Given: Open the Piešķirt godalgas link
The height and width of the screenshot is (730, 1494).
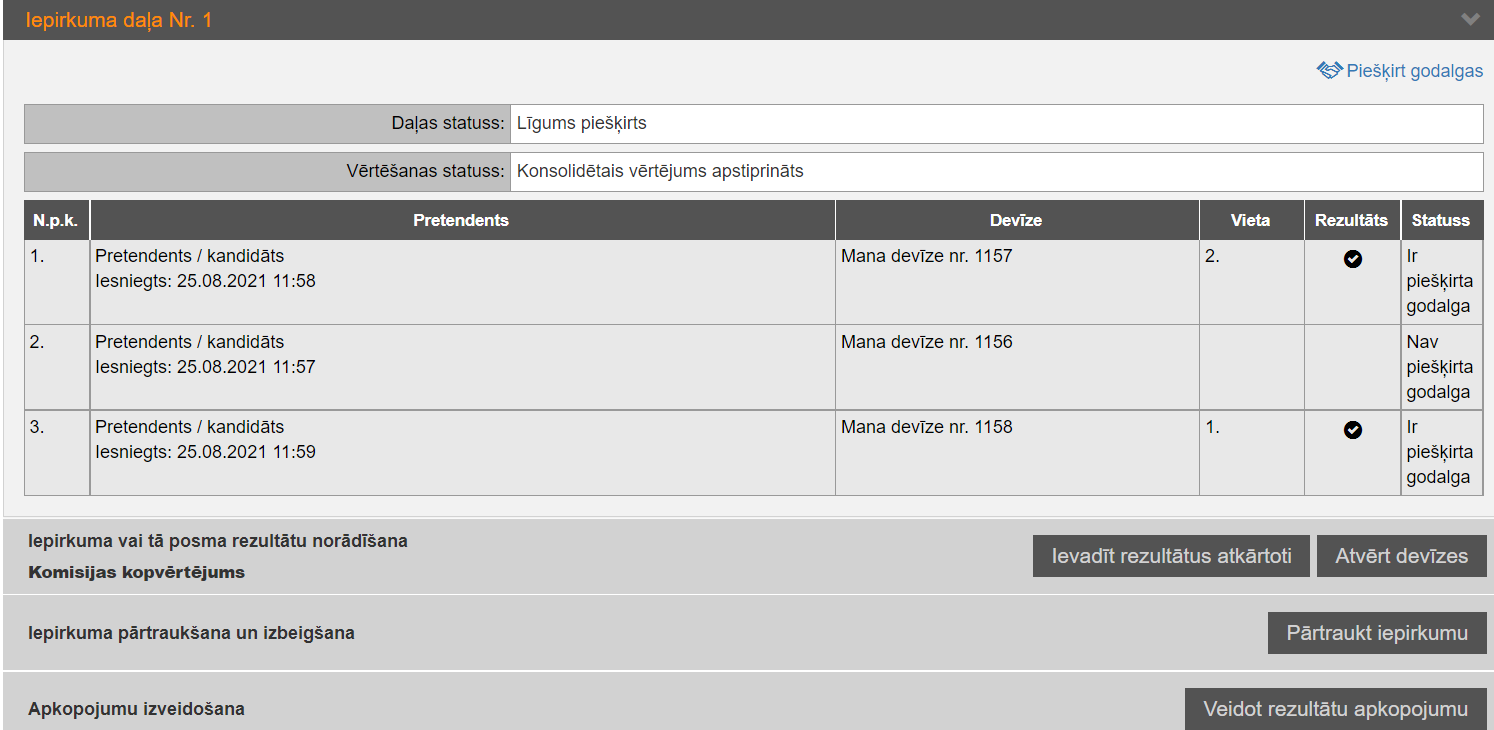Looking at the screenshot, I should pos(1414,71).
